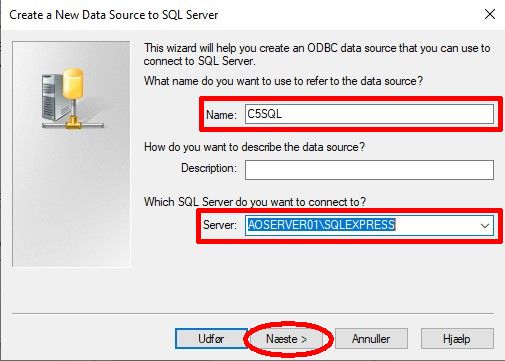
Task: Open help via the Hjælp button
Action: [457, 339]
